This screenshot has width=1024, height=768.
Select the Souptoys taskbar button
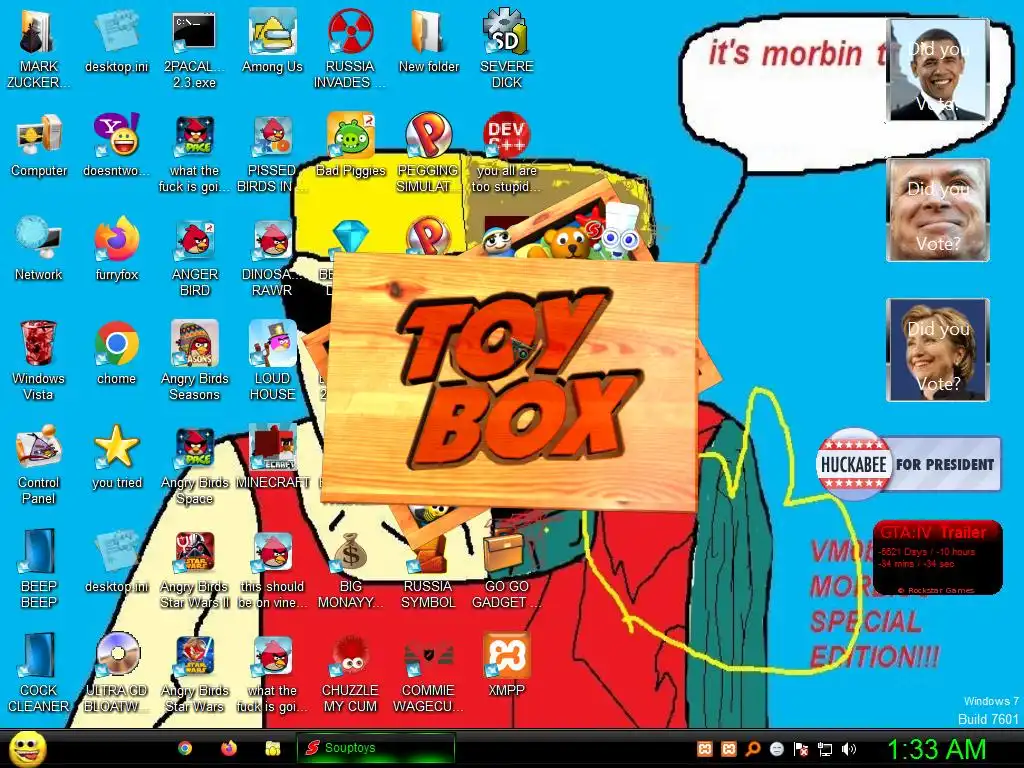[376, 748]
